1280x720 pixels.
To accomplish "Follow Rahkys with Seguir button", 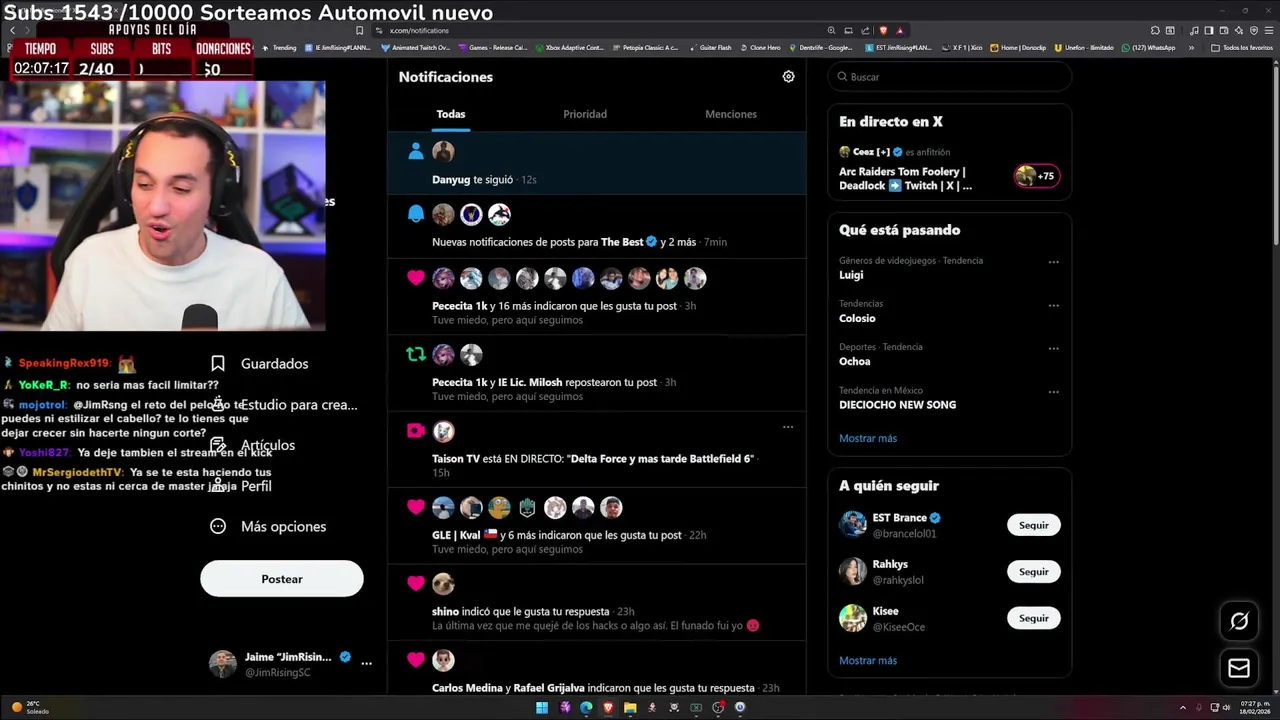I will 1033,572.
